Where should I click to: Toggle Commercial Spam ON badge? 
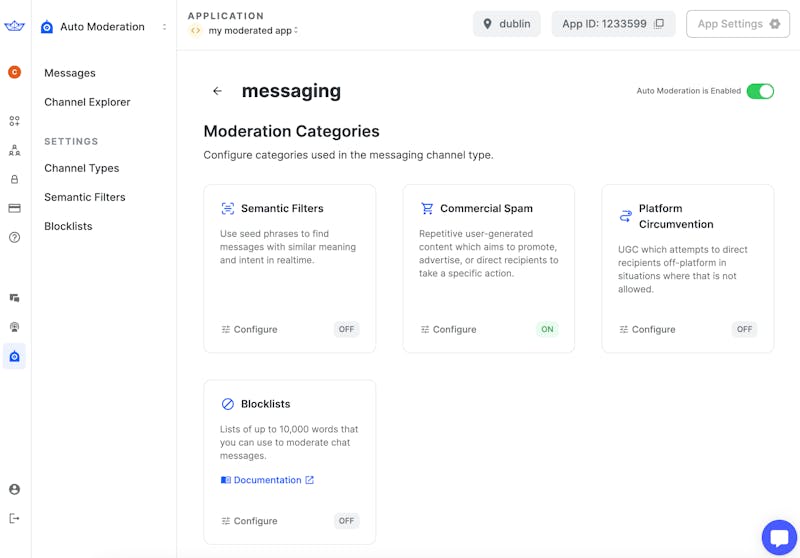547,329
